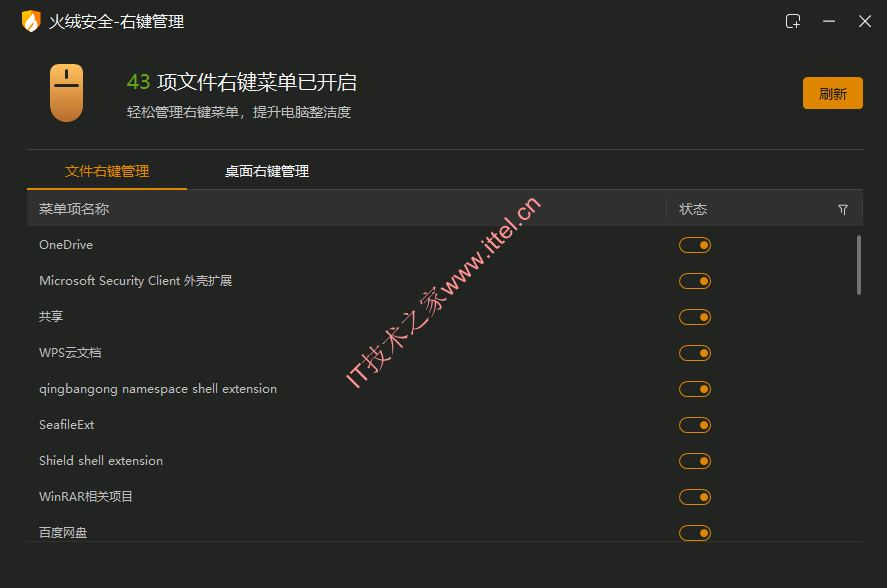Select qingbangong namespace shell extension text

(158, 389)
